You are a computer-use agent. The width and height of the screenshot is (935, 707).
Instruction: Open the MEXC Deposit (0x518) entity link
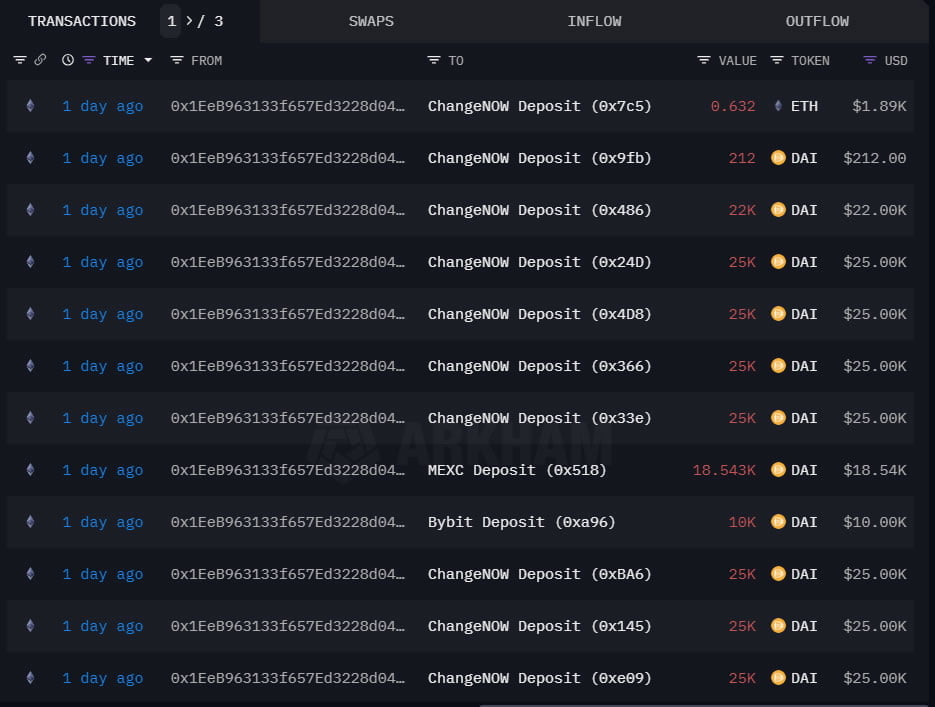(x=517, y=470)
